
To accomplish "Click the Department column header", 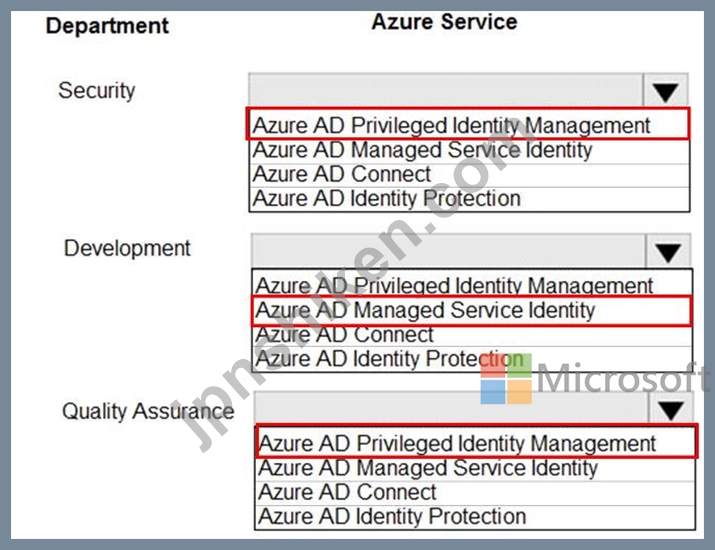I will 108,26.
